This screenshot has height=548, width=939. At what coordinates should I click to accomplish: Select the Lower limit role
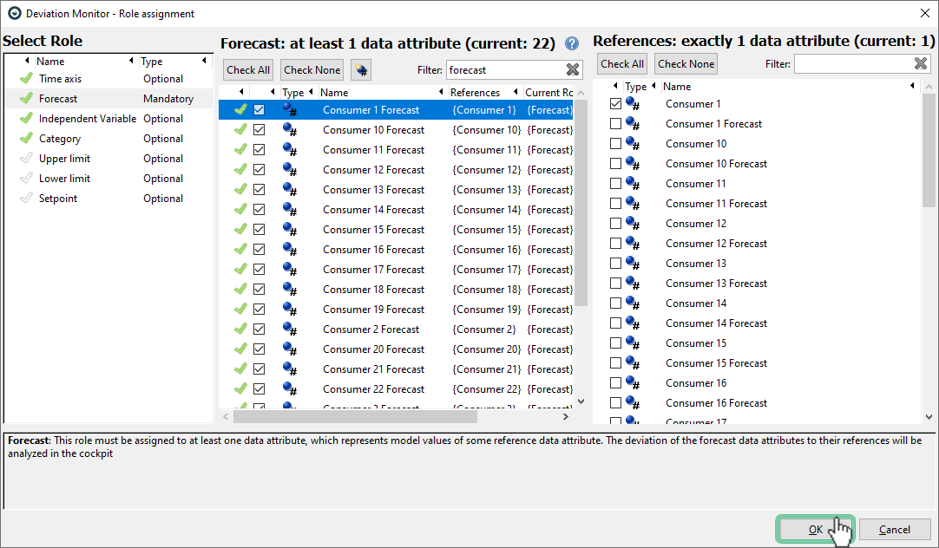[x=109, y=178]
